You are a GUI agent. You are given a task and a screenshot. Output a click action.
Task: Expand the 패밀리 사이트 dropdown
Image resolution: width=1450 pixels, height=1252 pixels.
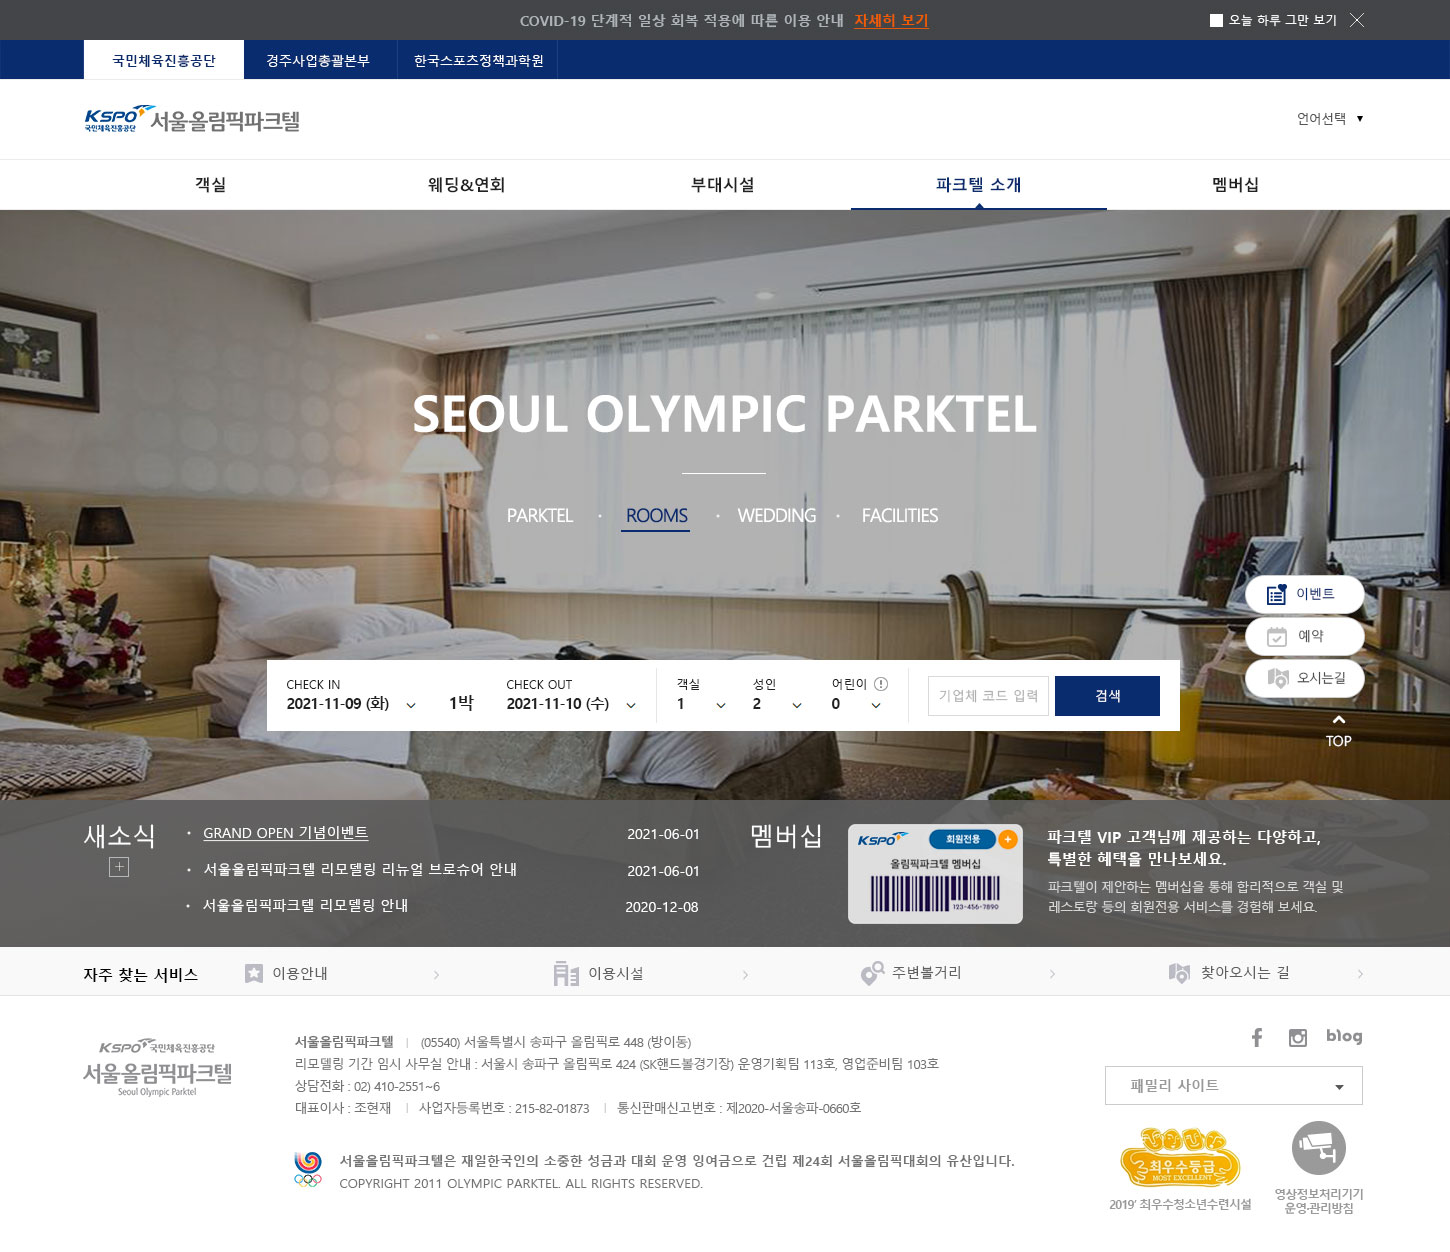click(1234, 1086)
